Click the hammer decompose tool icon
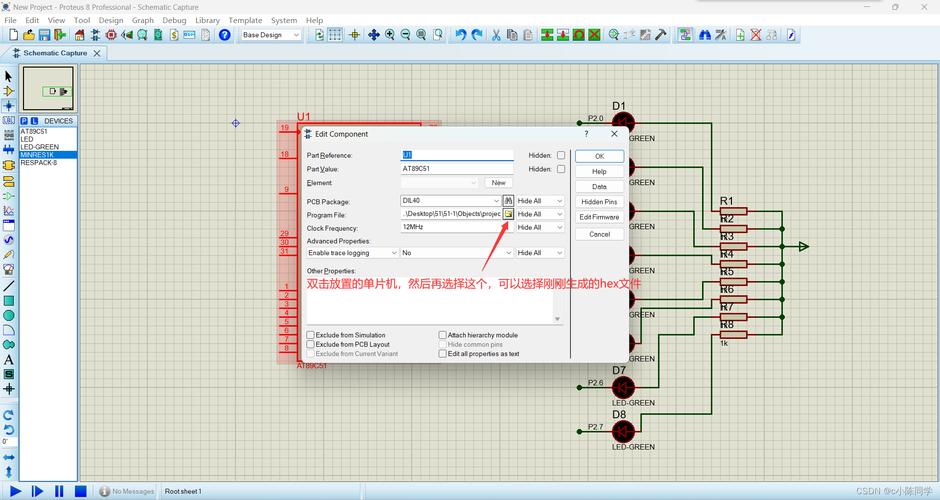 661,35
